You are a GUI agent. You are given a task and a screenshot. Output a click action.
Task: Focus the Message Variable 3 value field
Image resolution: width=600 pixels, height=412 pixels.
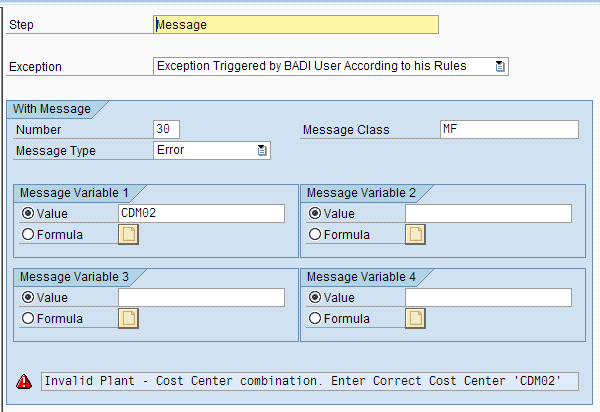tap(201, 297)
